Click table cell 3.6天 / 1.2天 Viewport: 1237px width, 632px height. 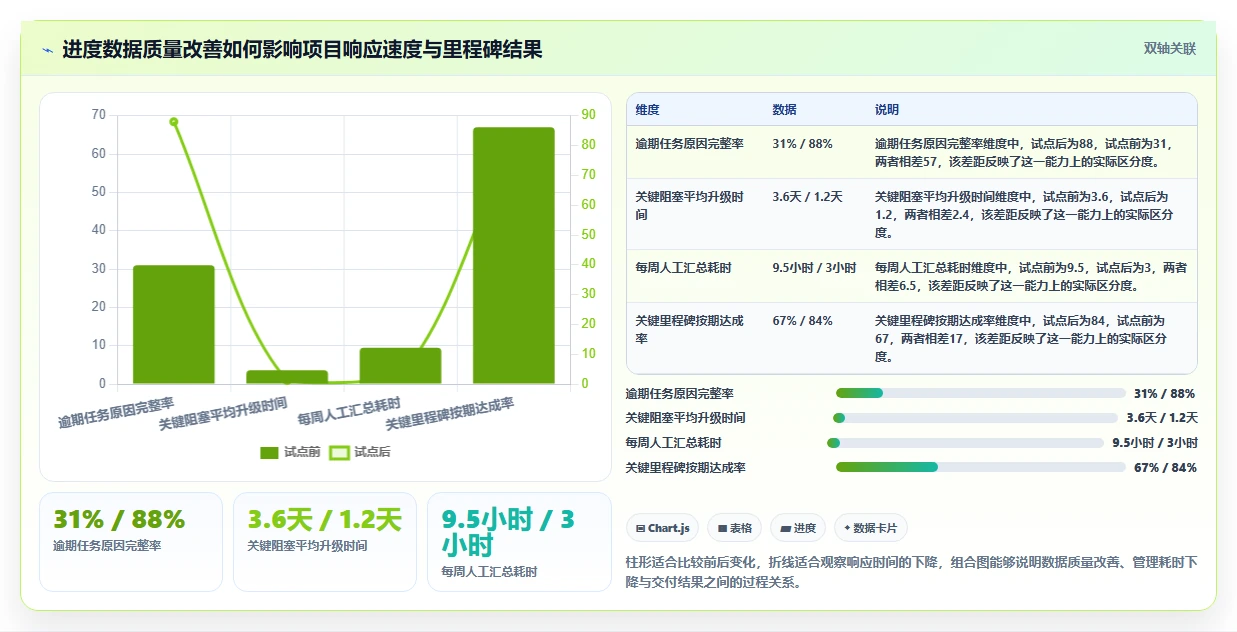[x=808, y=197]
